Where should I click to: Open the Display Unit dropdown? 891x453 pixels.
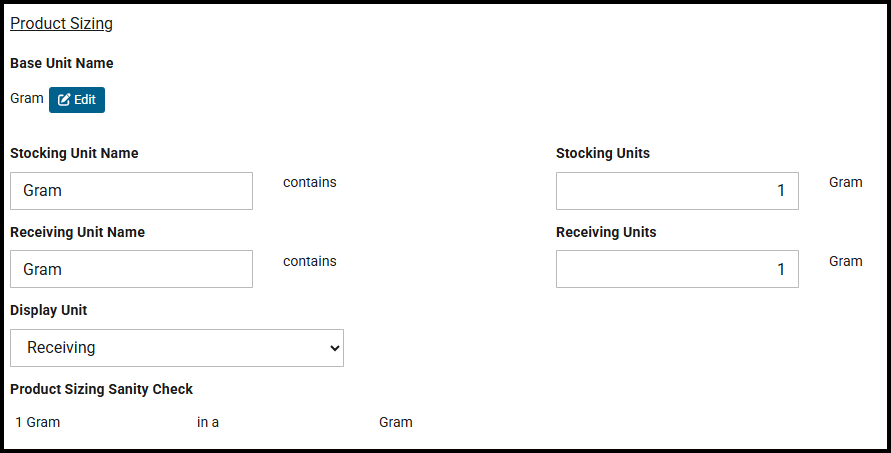pos(177,348)
